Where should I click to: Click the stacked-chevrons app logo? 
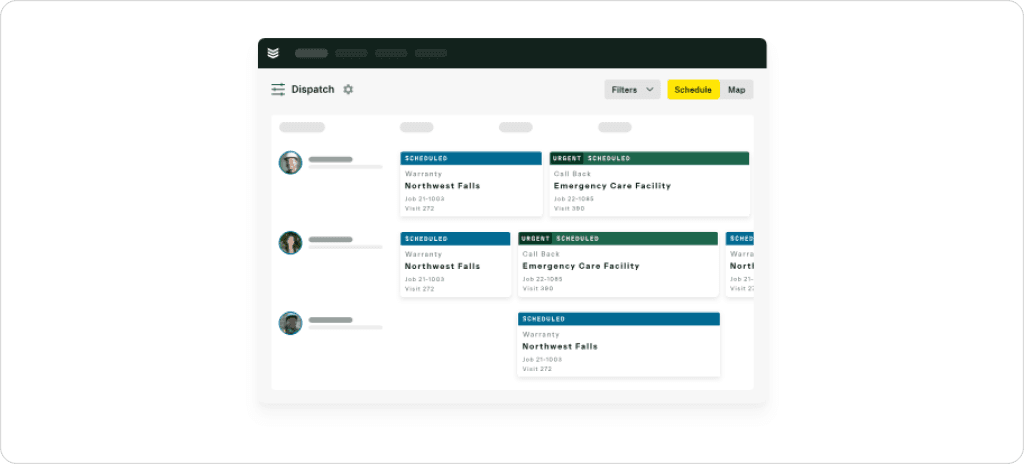point(273,53)
